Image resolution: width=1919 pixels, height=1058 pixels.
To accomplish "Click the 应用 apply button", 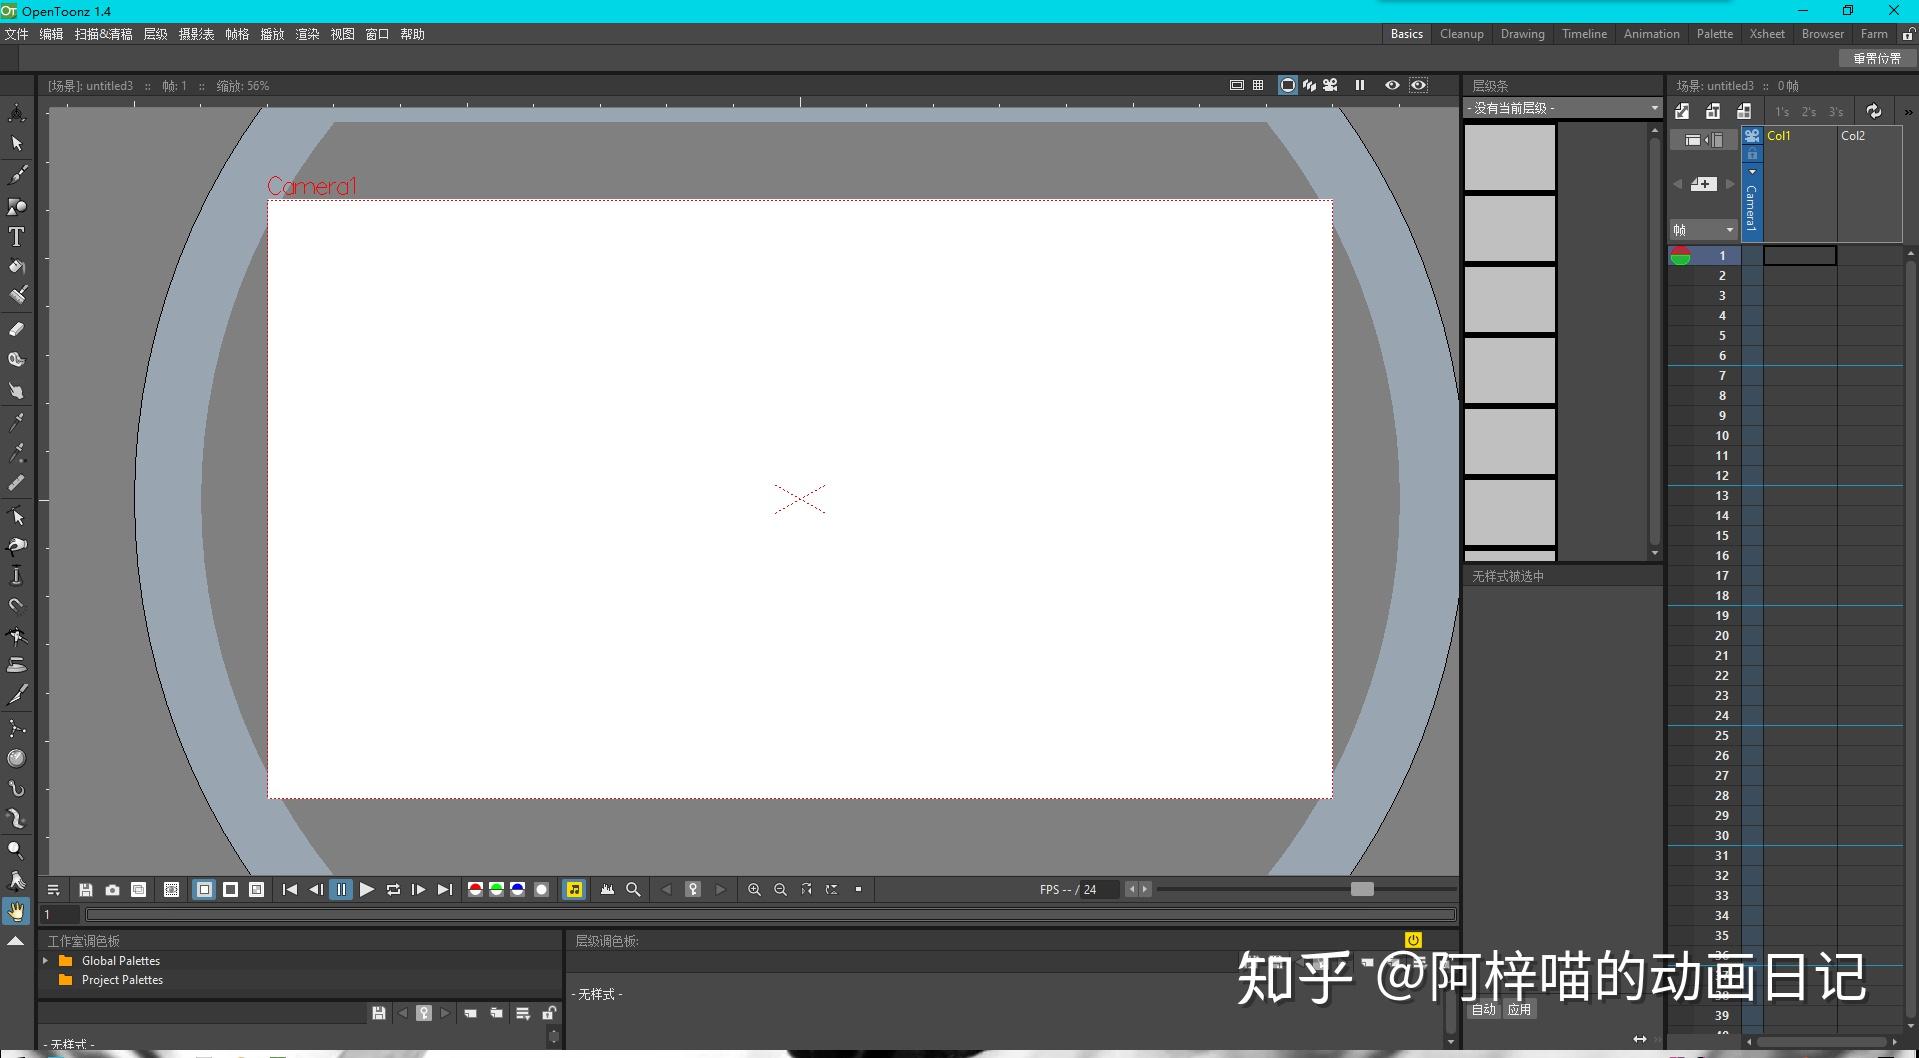I will tap(1519, 1009).
